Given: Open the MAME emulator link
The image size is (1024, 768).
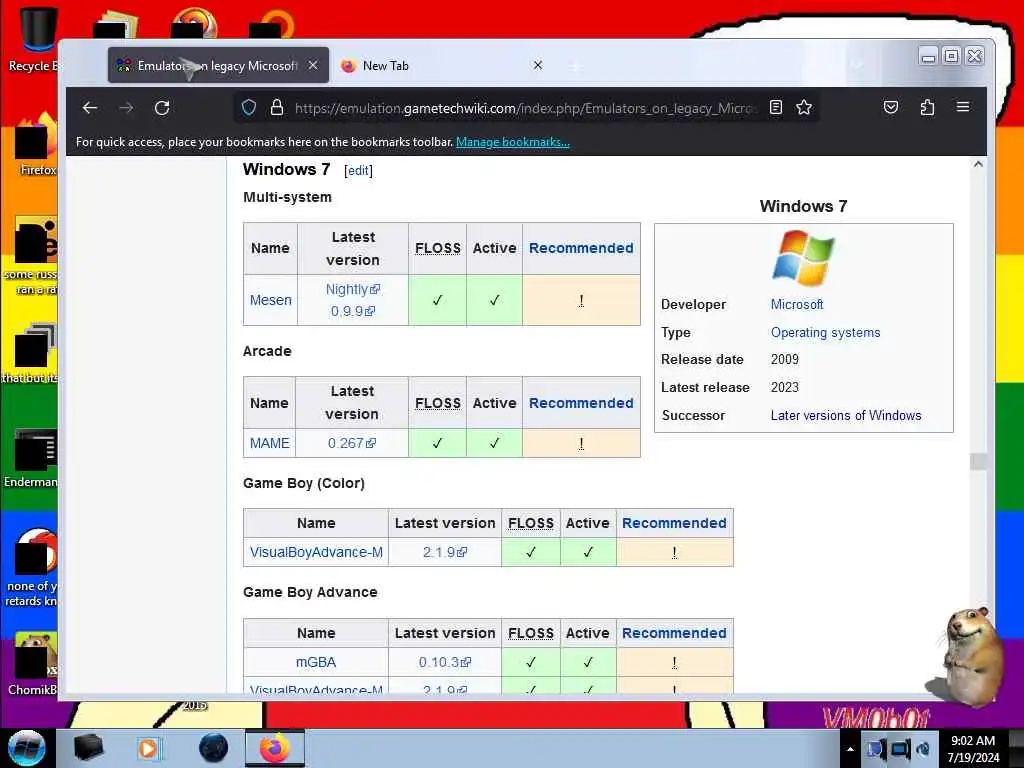Looking at the screenshot, I should coord(269,443).
